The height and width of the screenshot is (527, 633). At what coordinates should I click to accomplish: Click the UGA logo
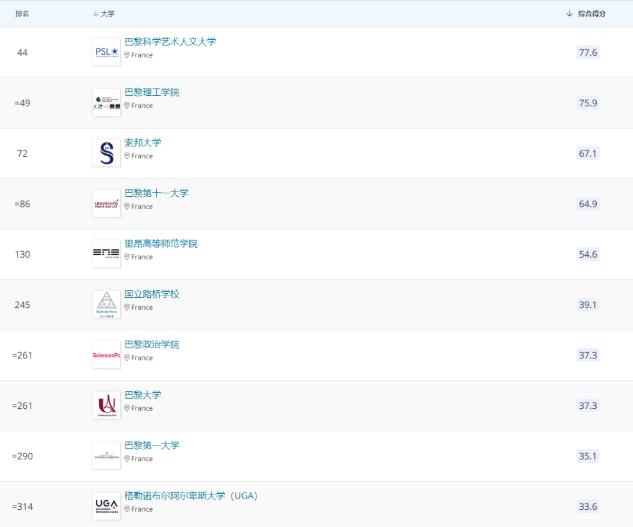pos(106,506)
